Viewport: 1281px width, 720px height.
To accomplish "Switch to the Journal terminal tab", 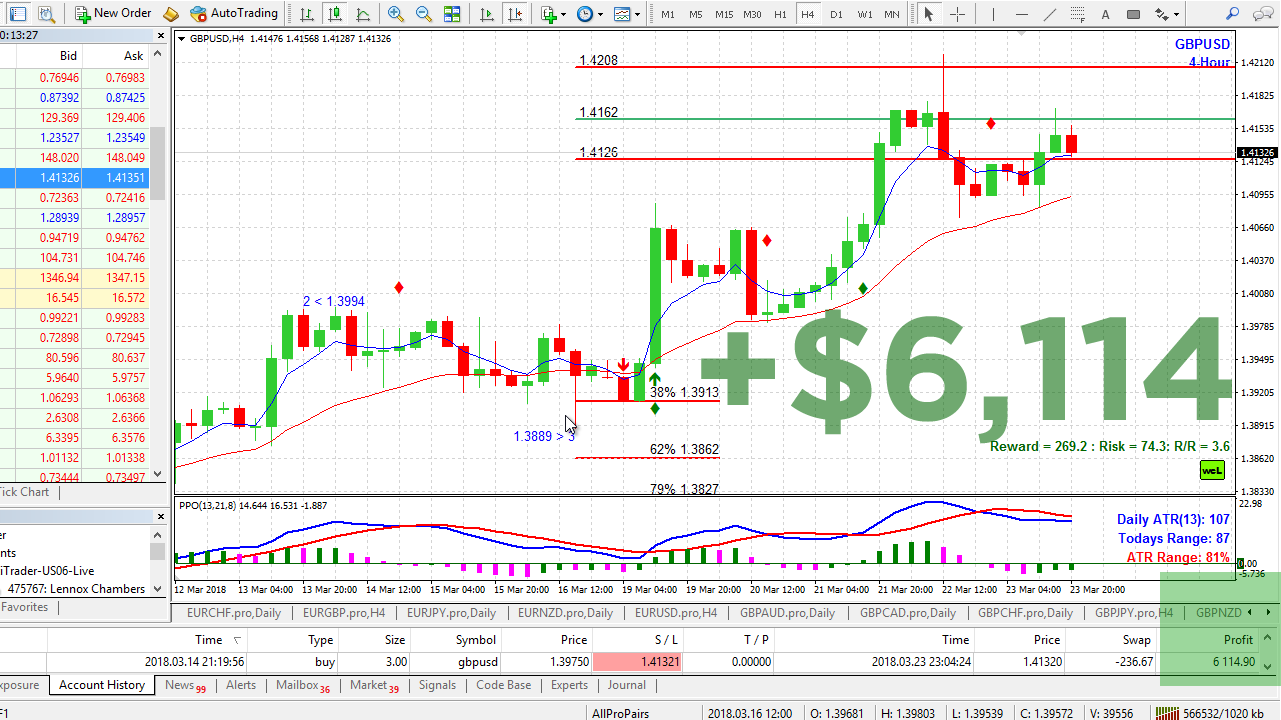I will pyautogui.click(x=627, y=685).
